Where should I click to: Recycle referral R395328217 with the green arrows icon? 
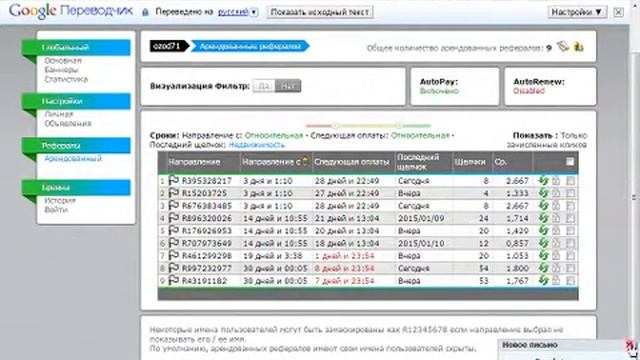(543, 180)
